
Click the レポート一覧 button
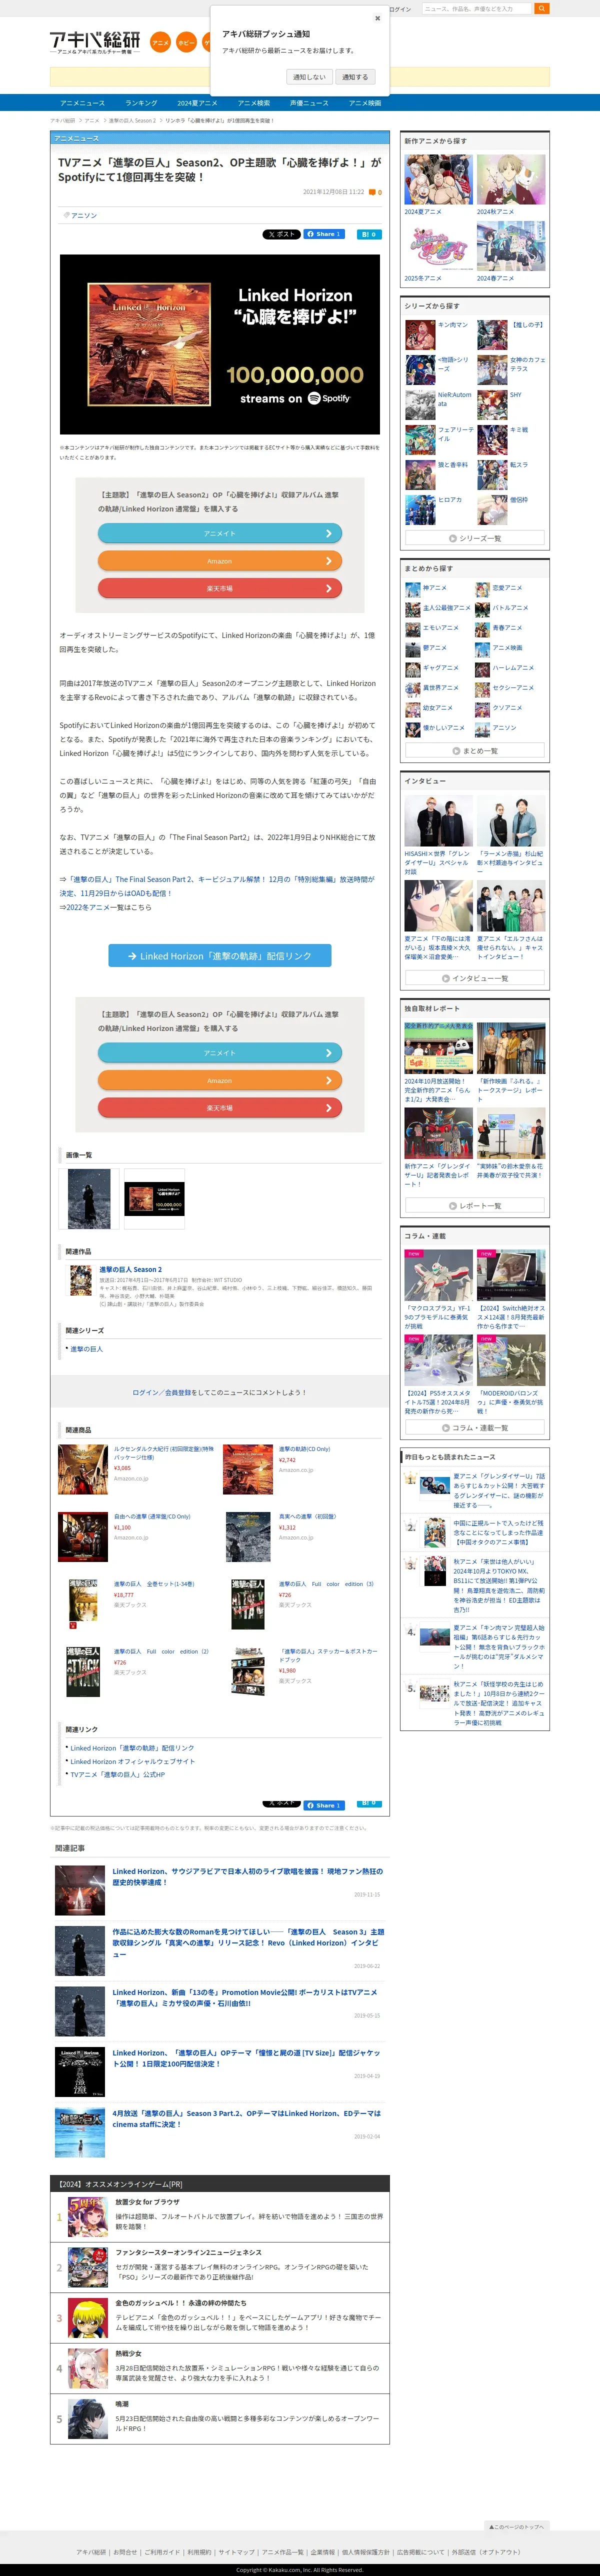point(475,1206)
